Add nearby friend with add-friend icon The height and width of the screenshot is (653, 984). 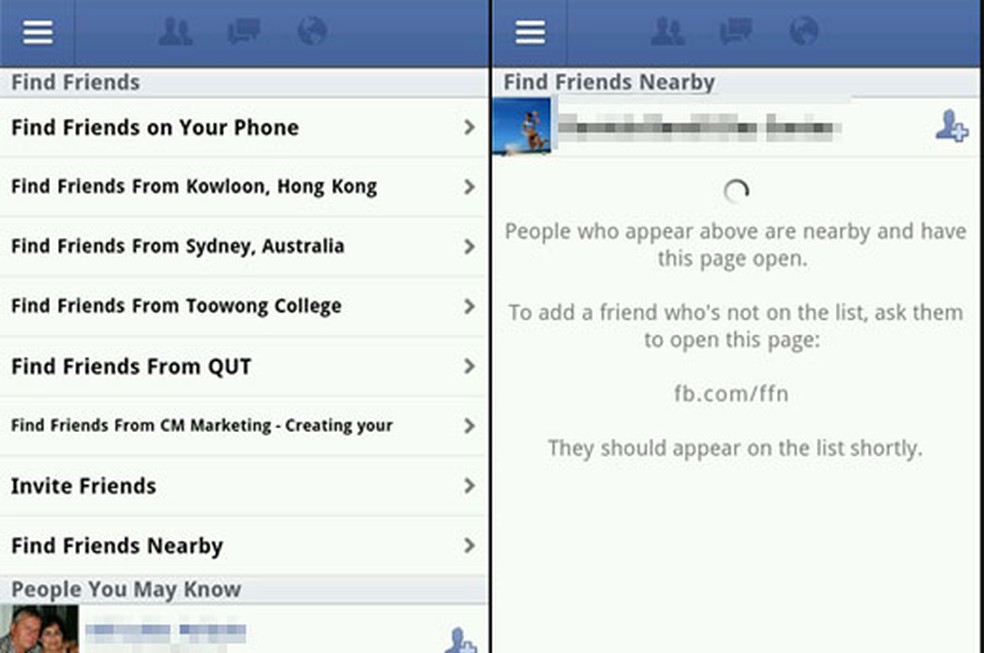(x=951, y=126)
